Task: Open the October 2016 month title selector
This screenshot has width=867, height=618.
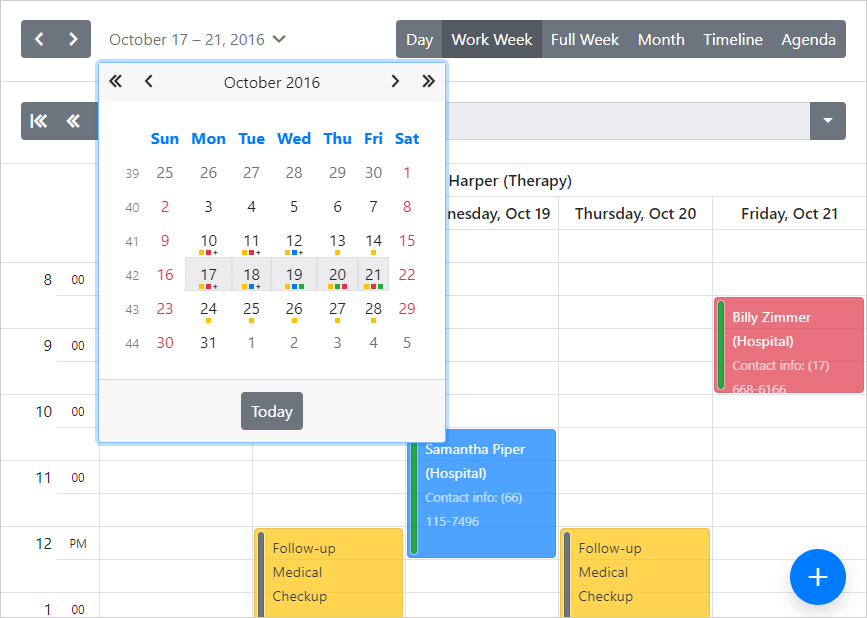Action: 271,82
